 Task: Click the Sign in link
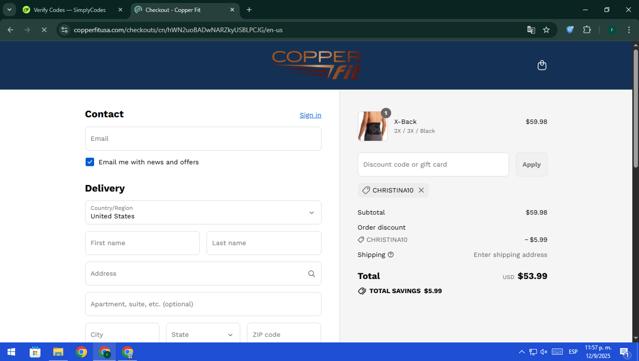310,115
